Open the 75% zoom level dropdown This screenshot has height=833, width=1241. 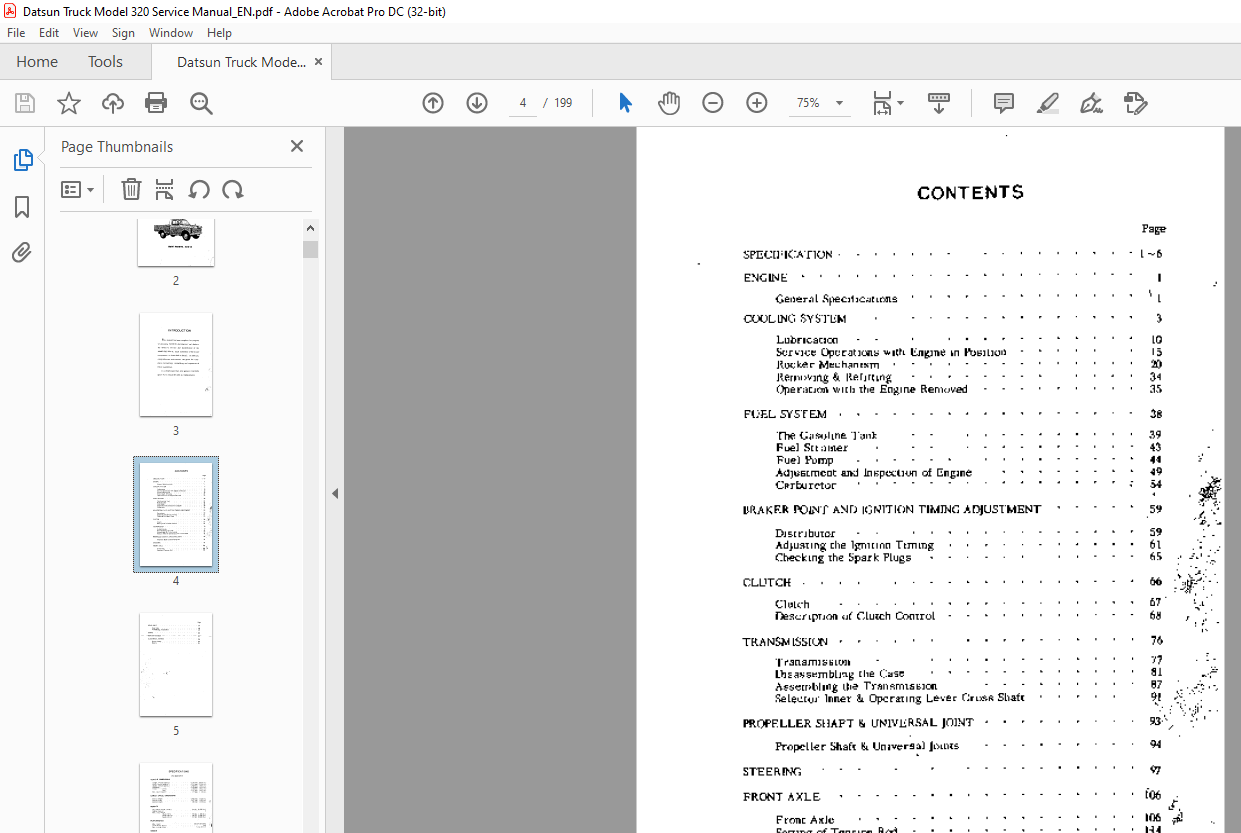coord(839,103)
